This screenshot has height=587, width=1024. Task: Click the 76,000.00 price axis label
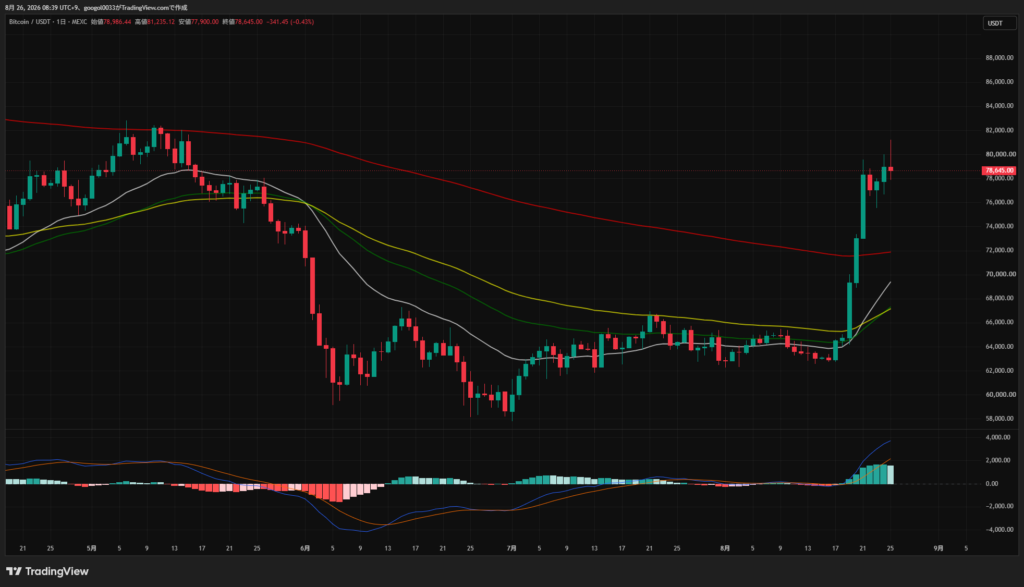pos(999,202)
